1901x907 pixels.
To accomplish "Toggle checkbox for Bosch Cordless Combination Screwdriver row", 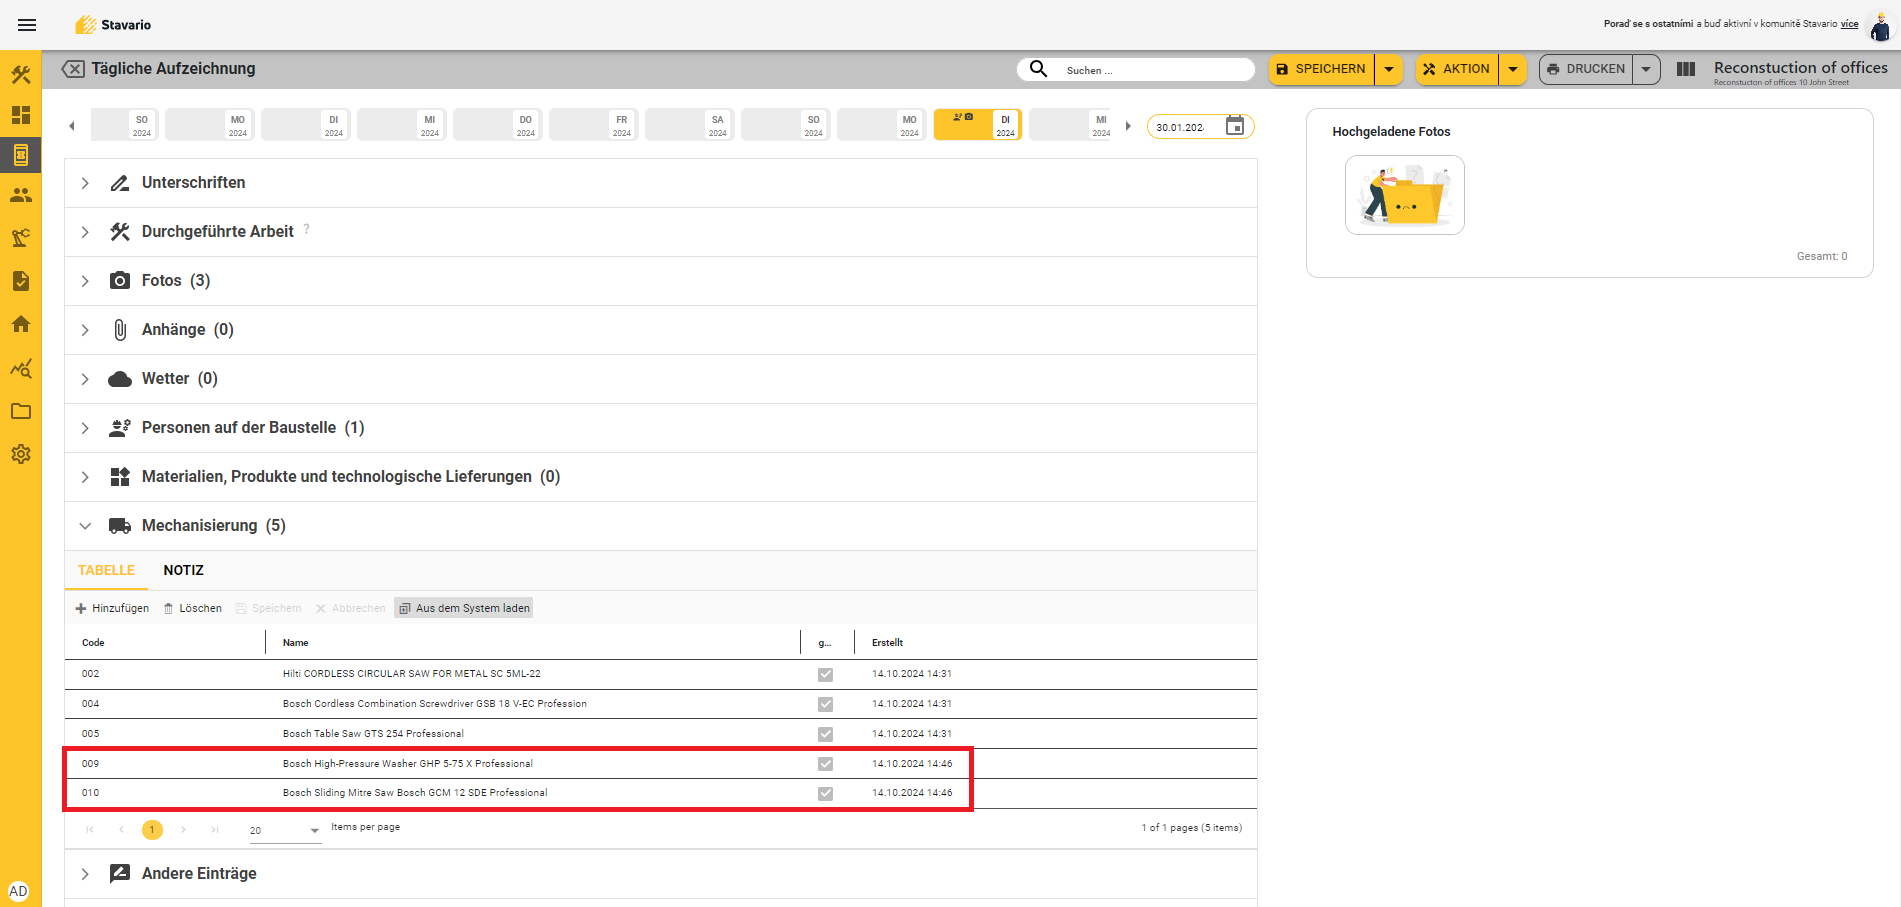I will (x=825, y=705).
